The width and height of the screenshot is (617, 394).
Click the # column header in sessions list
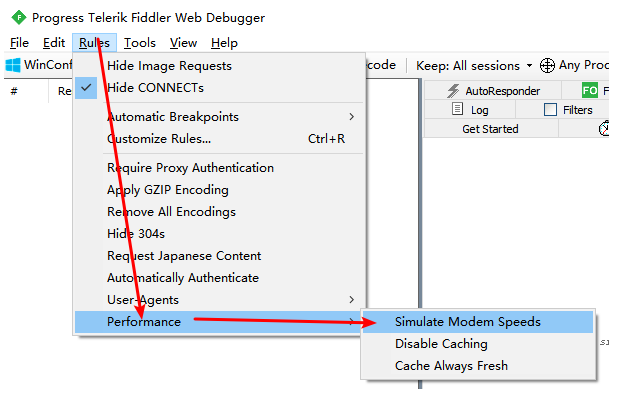coord(14,91)
